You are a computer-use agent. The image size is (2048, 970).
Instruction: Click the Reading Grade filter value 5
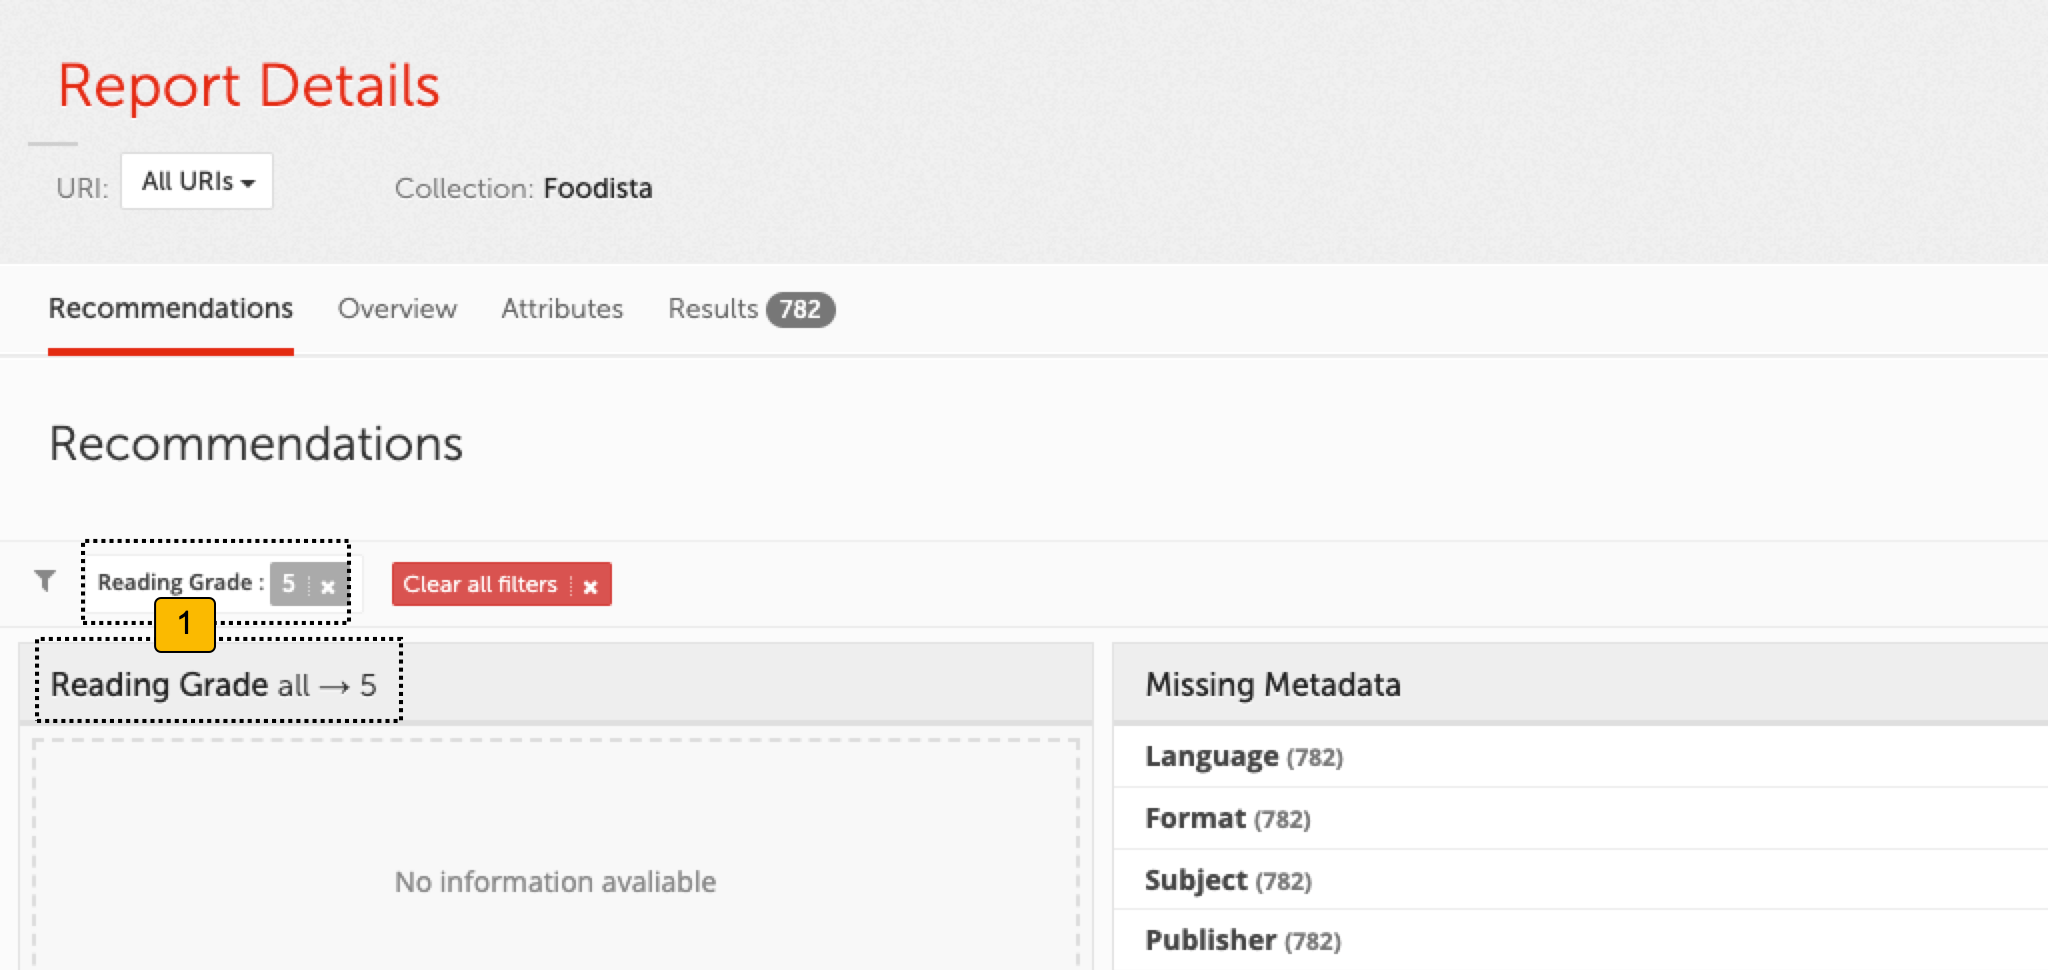click(x=289, y=584)
